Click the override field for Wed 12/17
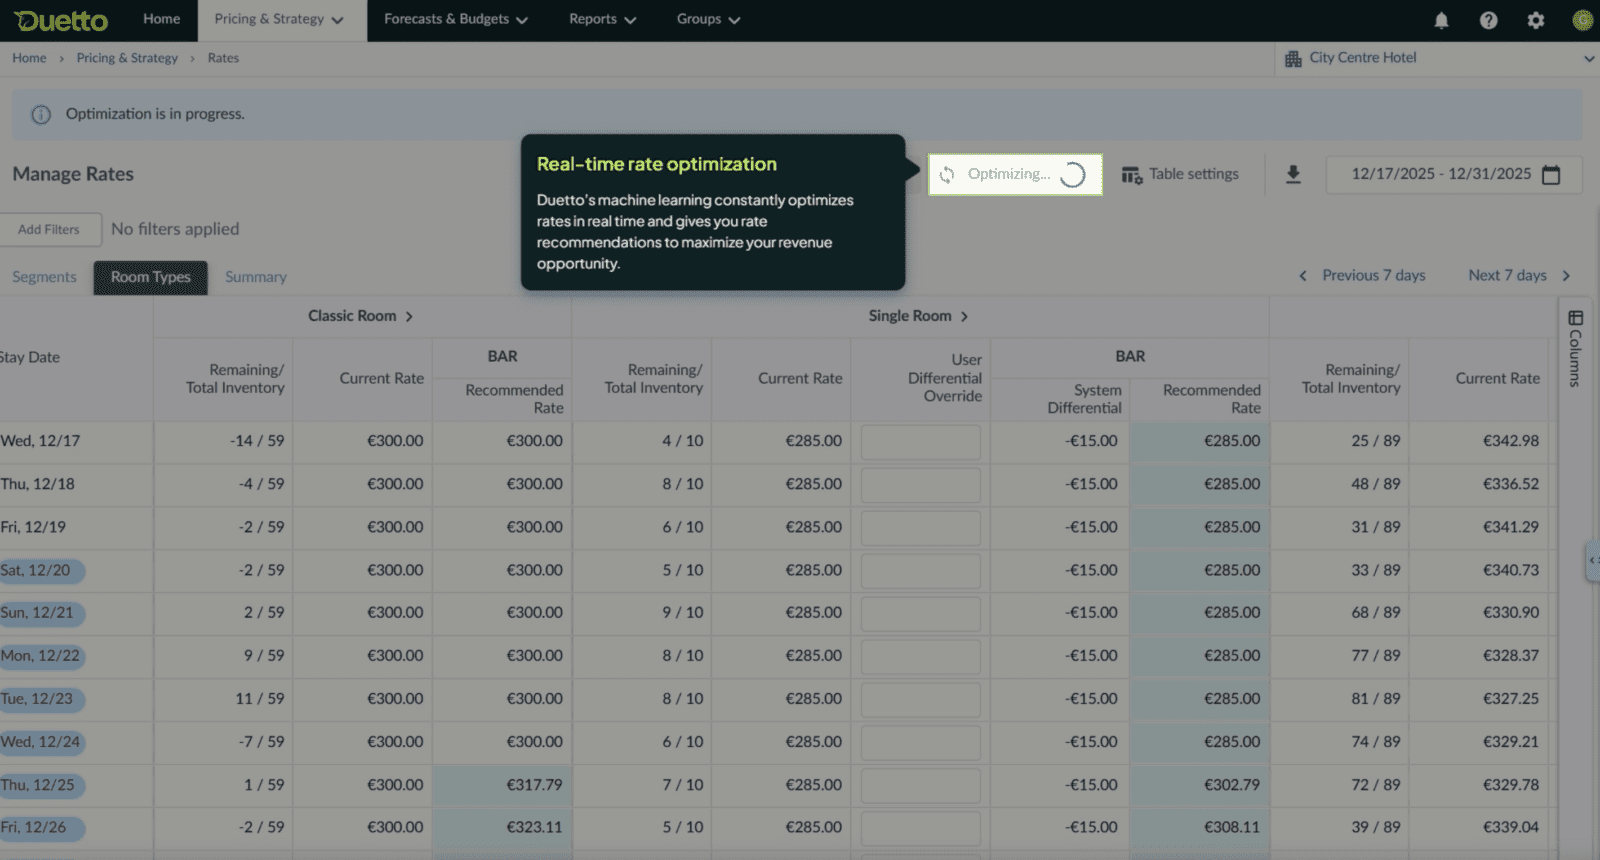Viewport: 1600px width, 860px height. pos(920,442)
